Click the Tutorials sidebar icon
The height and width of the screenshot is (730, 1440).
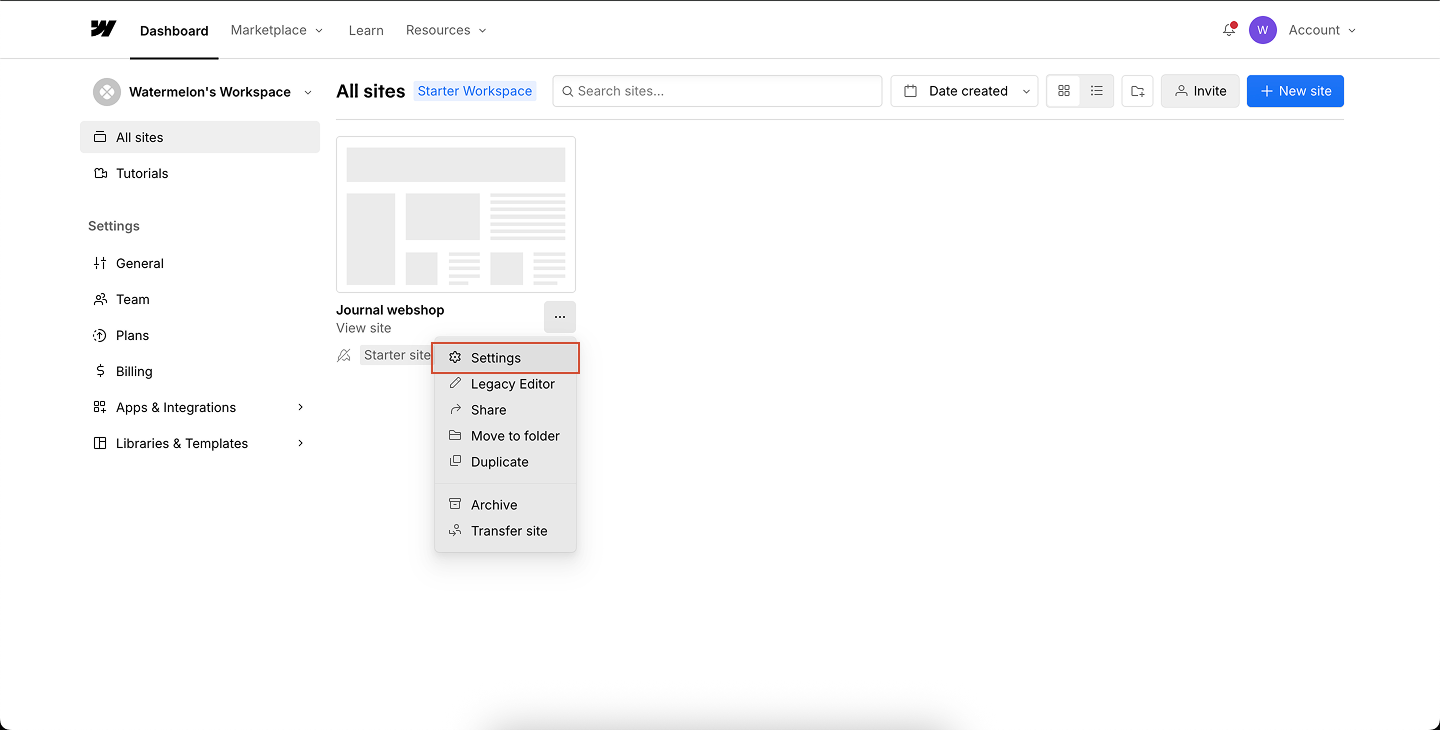point(100,173)
